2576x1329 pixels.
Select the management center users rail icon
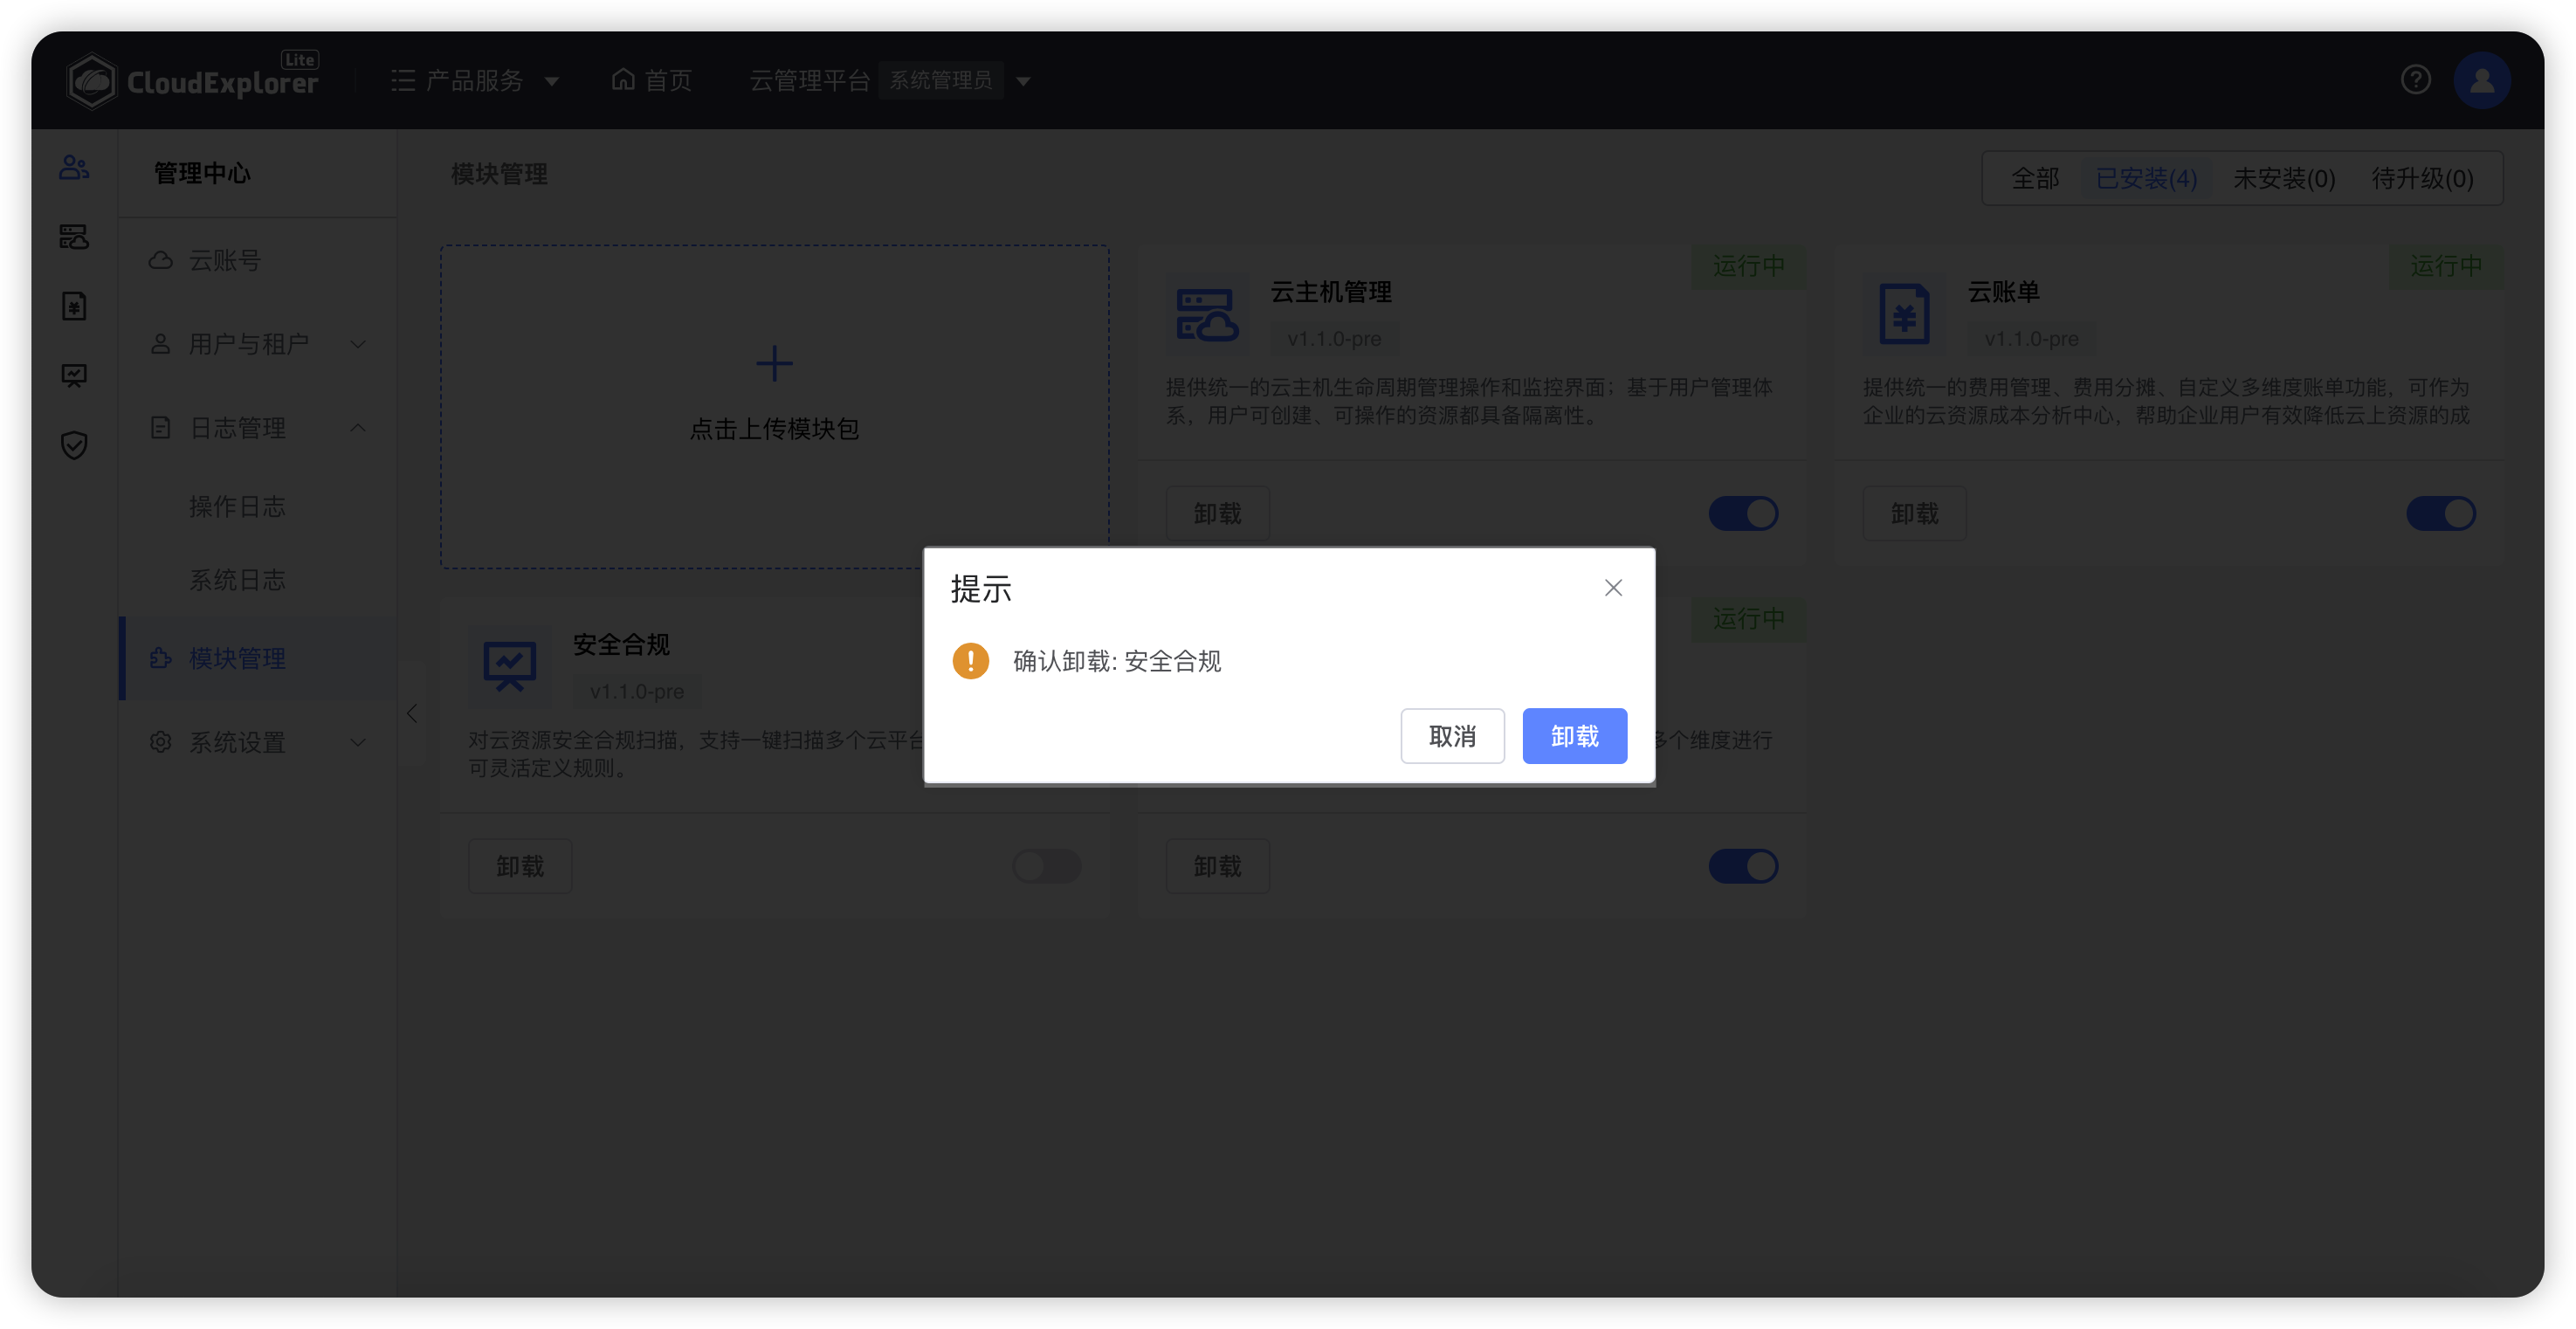click(74, 167)
